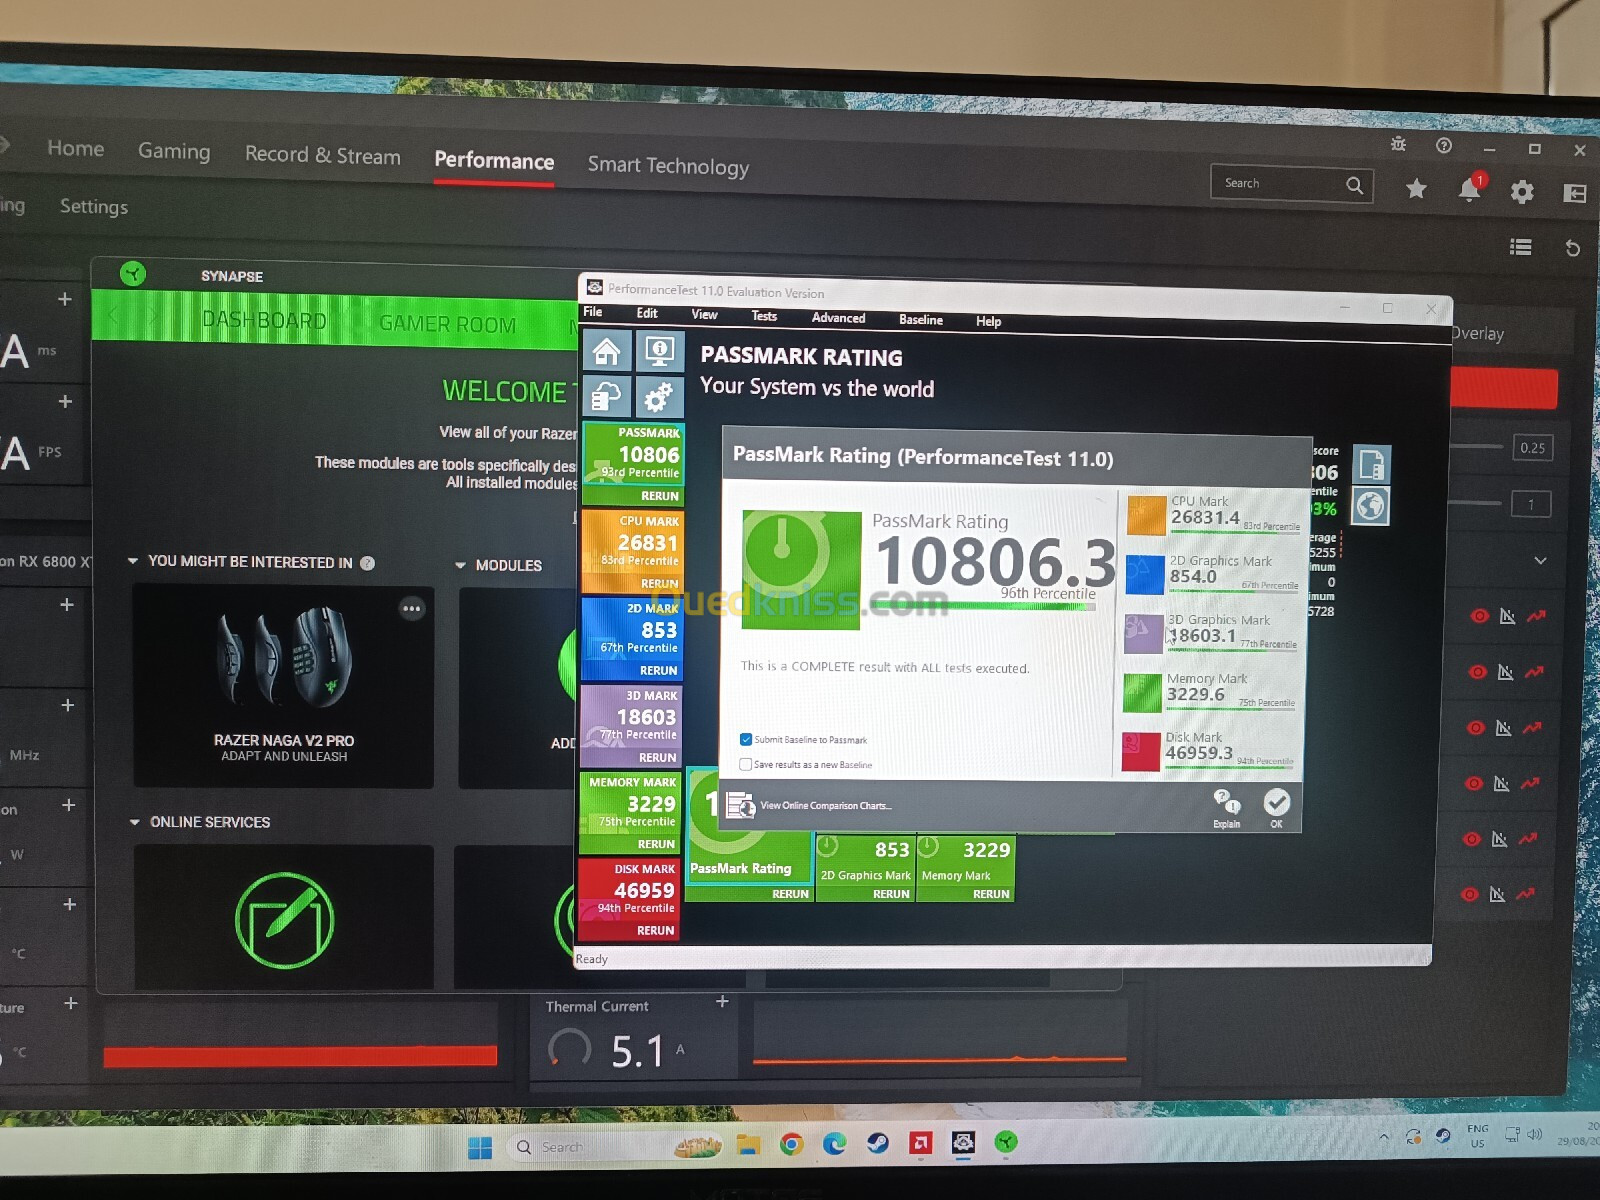Image resolution: width=1600 pixels, height=1200 pixels.
Task: Open the Tests menu
Action: (764, 316)
